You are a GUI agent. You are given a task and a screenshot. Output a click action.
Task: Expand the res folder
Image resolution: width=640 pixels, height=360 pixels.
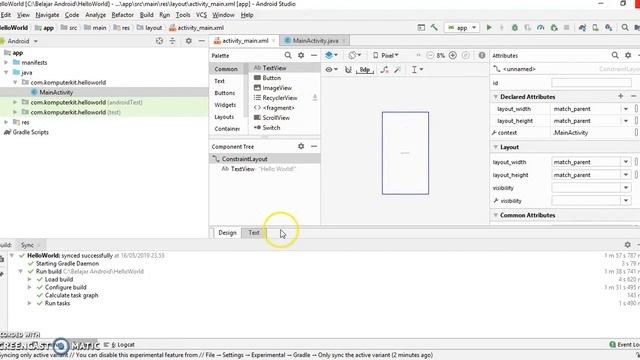click(x=6, y=122)
